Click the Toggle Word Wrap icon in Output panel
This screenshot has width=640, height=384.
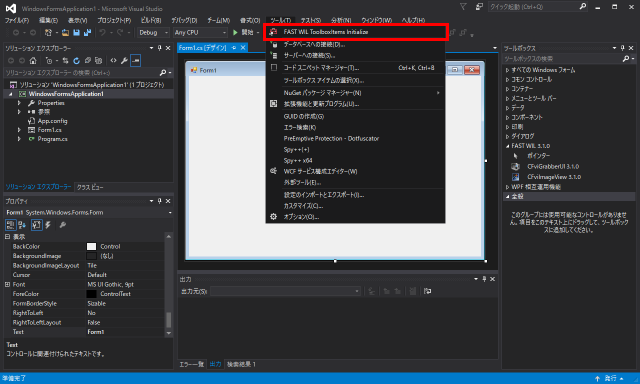pyautogui.click(x=427, y=291)
